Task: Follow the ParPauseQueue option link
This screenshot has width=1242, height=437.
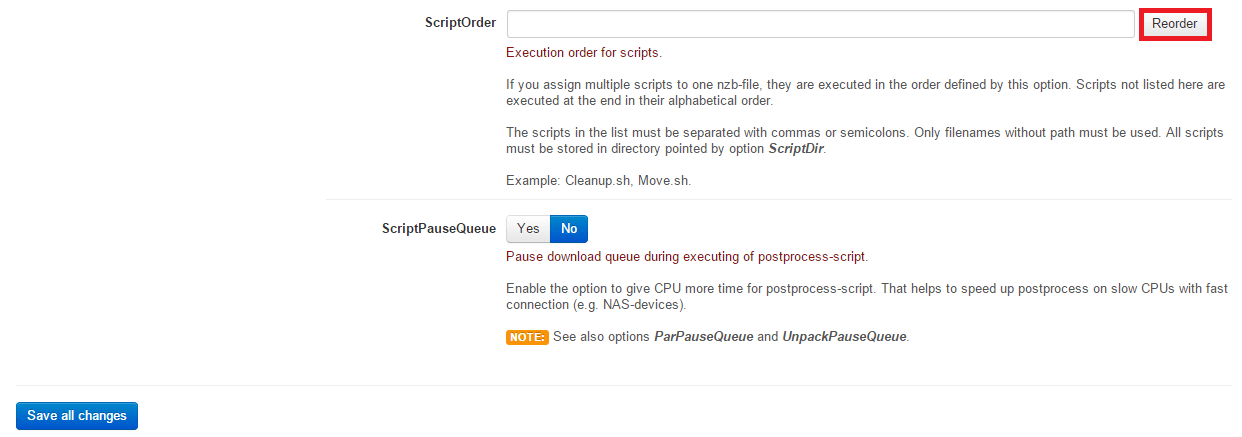Action: 703,337
